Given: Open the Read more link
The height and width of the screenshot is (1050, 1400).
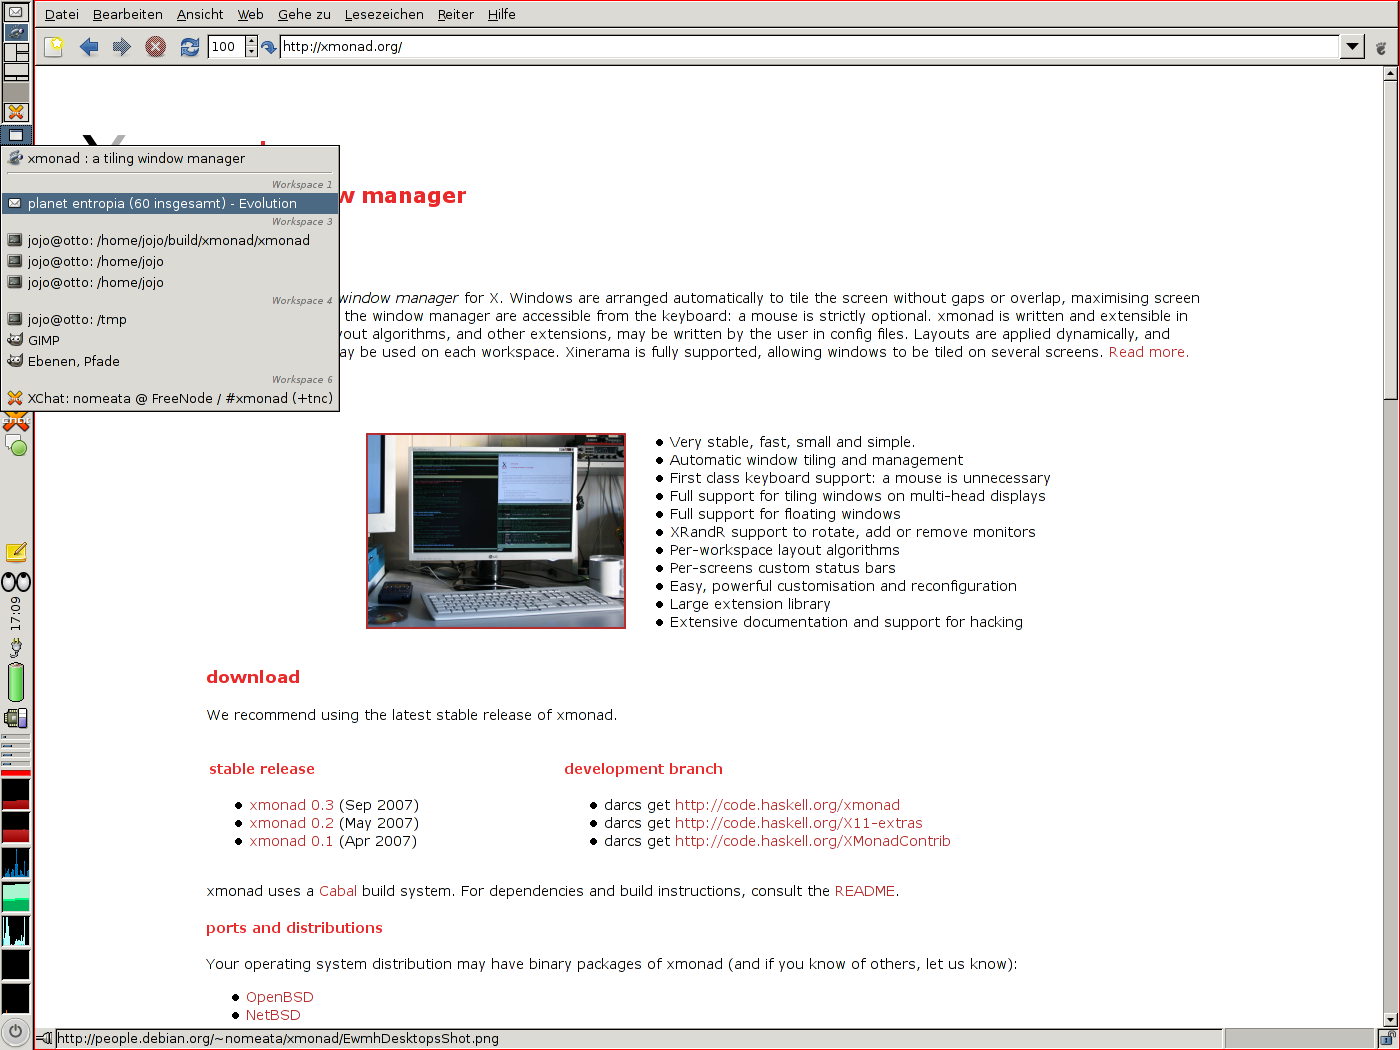Looking at the screenshot, I should coord(1148,352).
